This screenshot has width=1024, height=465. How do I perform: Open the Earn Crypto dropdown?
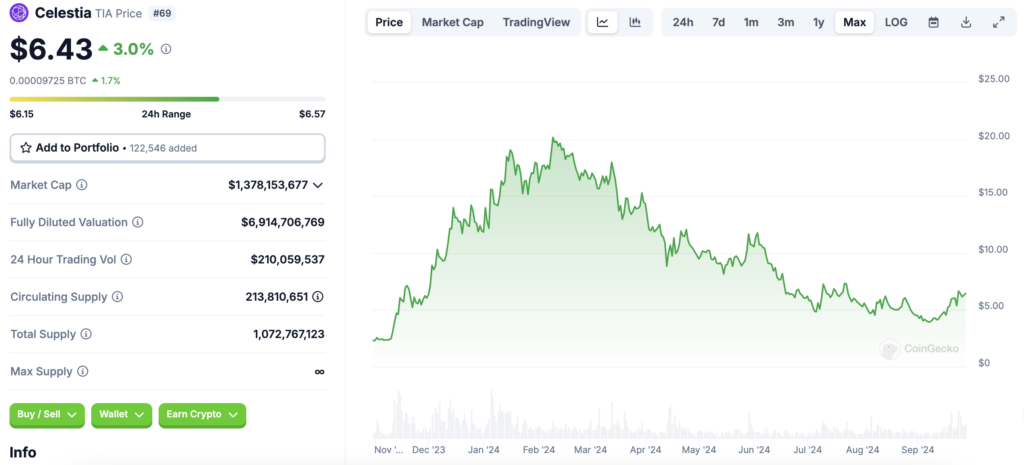[x=202, y=414]
